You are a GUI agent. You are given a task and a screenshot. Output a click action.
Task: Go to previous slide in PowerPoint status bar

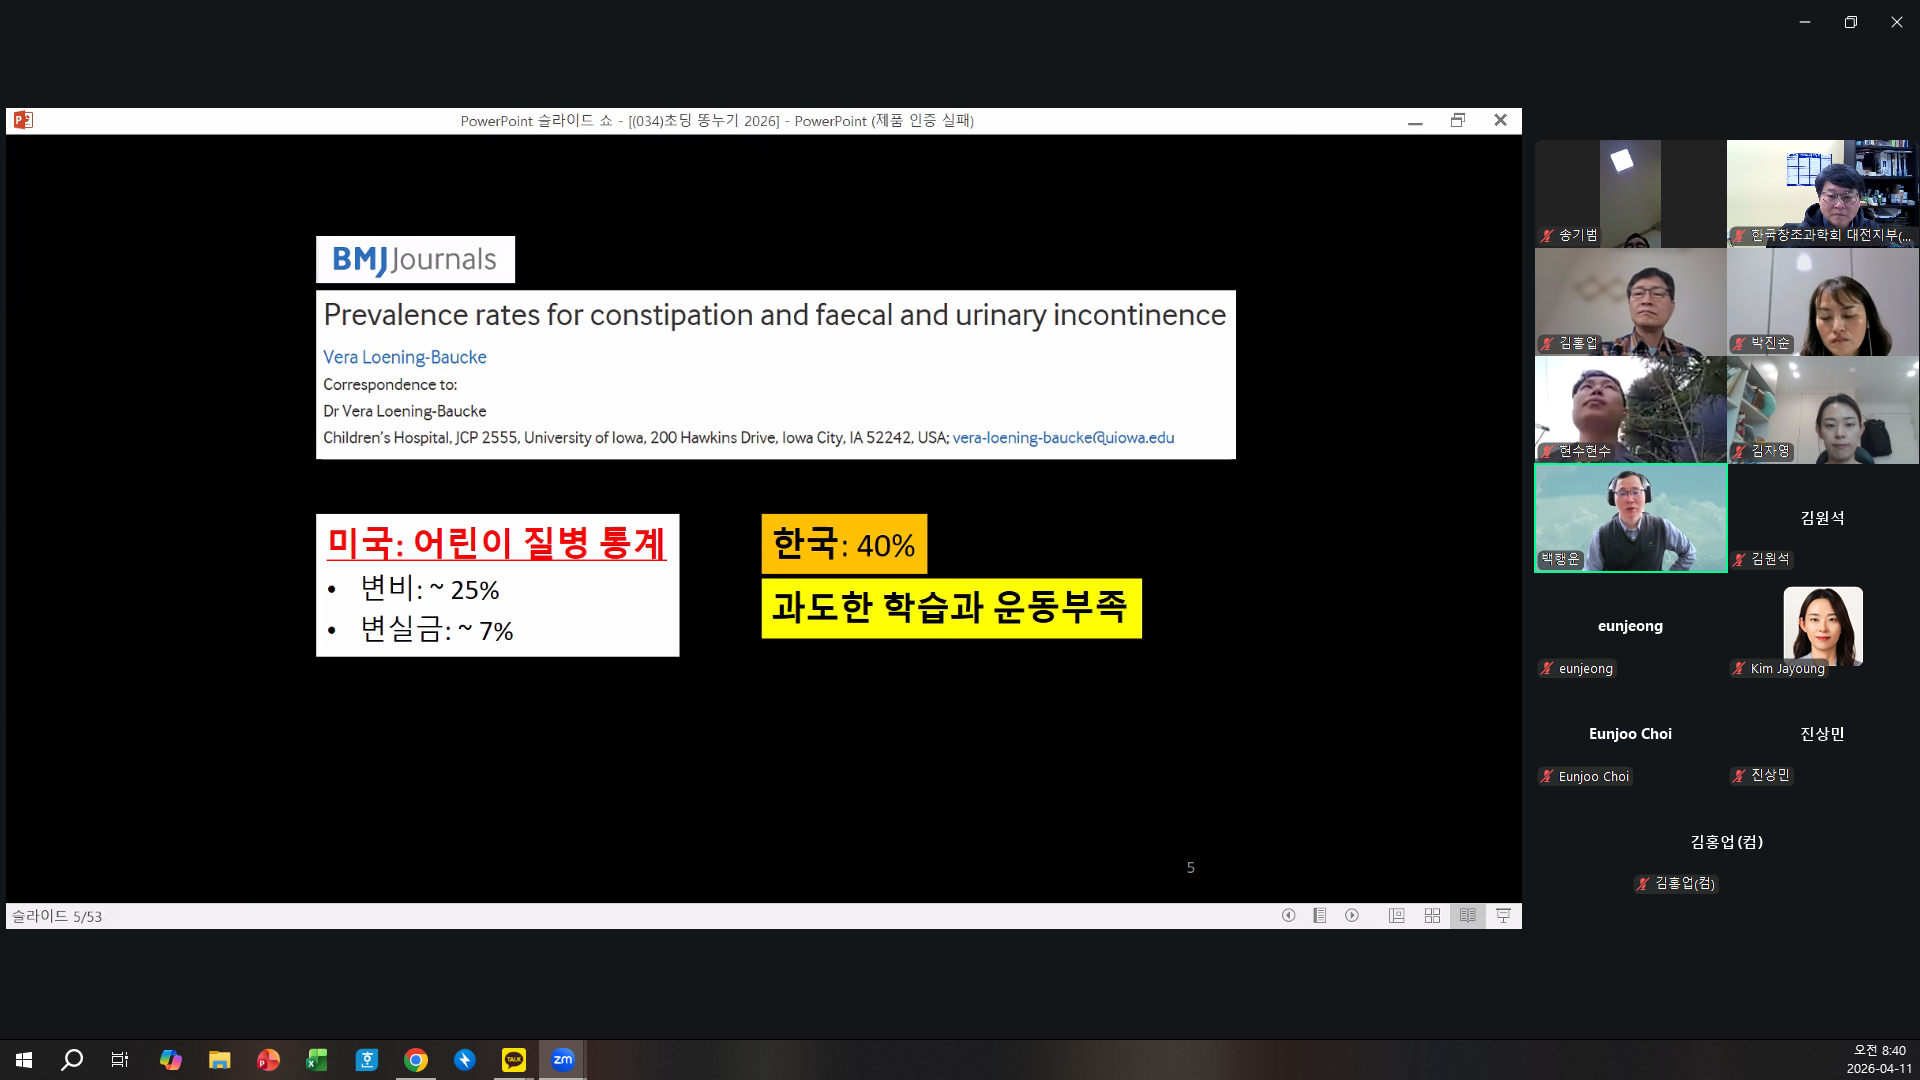(x=1288, y=915)
